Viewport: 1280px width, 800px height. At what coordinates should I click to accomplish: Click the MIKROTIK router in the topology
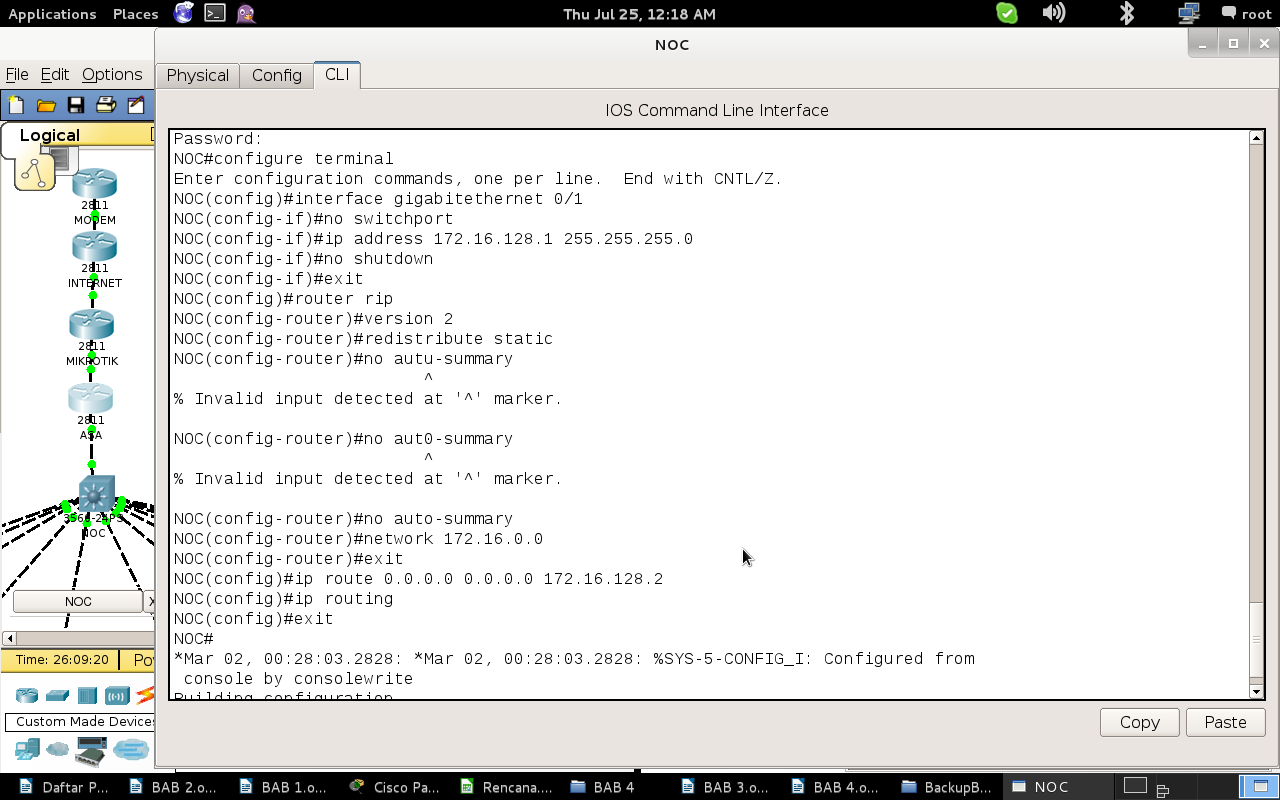(x=91, y=325)
